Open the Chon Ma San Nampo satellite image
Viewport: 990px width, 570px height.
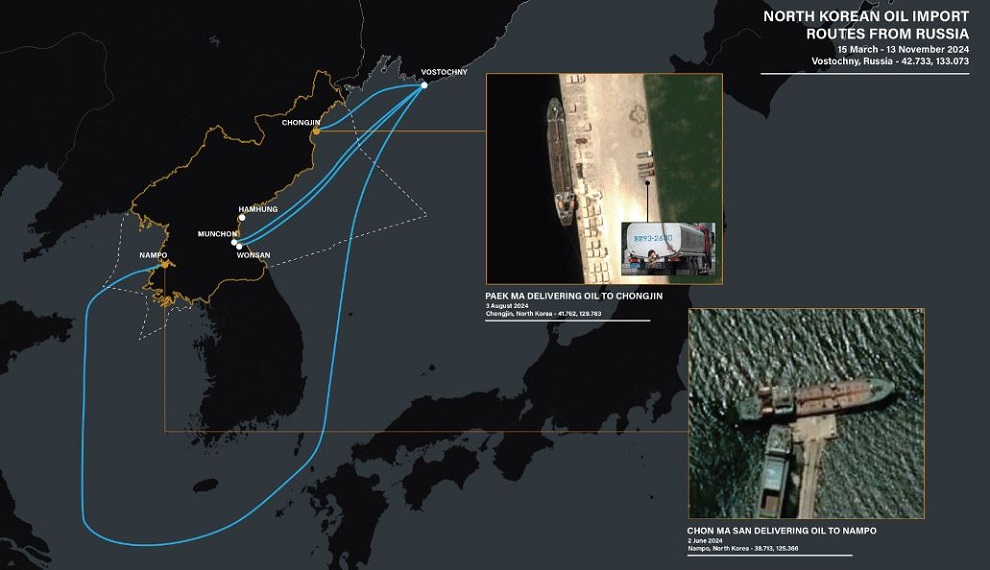pyautogui.click(x=806, y=412)
